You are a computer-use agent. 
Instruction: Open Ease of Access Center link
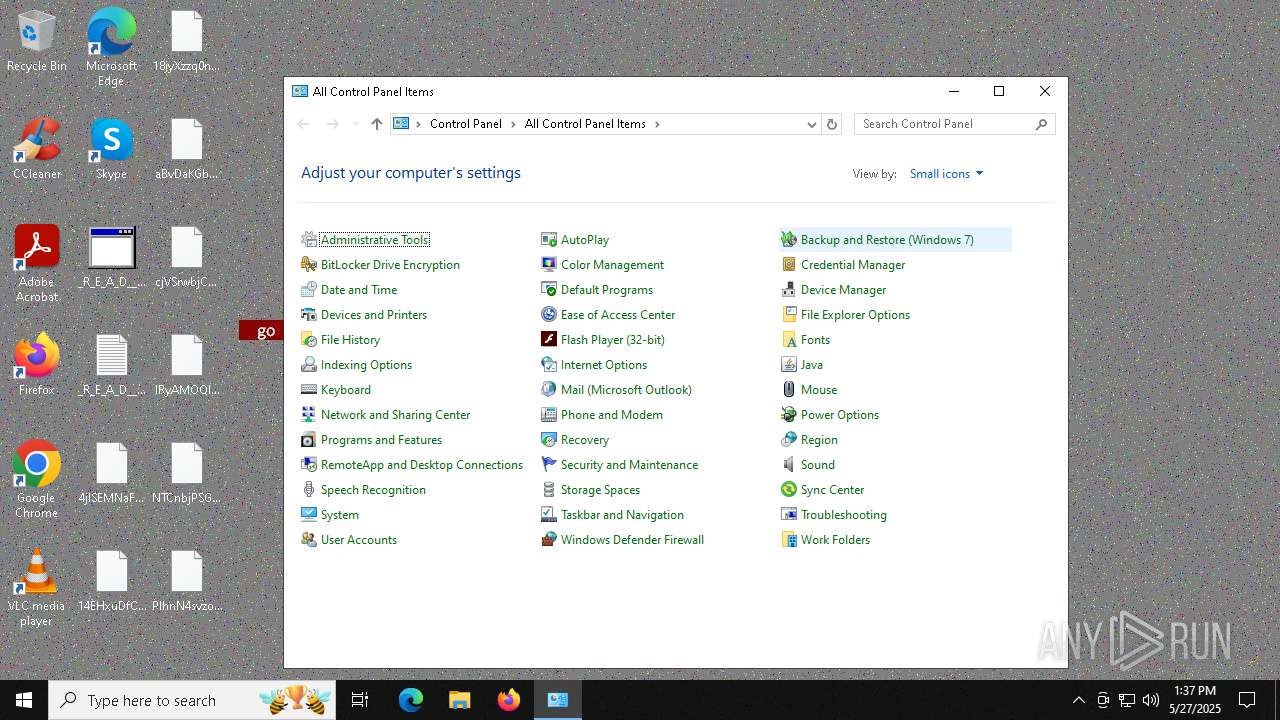(x=618, y=315)
